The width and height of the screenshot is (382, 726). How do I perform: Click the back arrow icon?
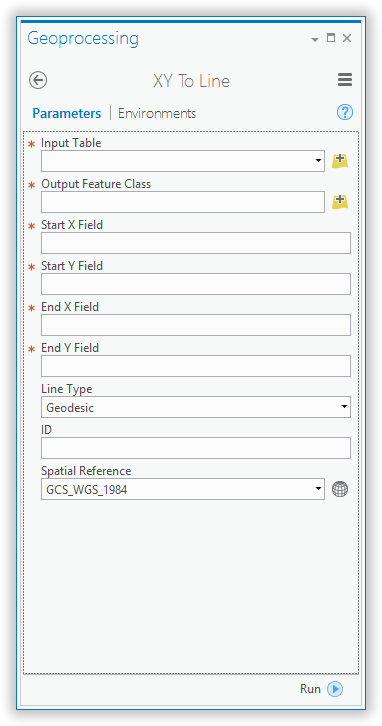(38, 80)
